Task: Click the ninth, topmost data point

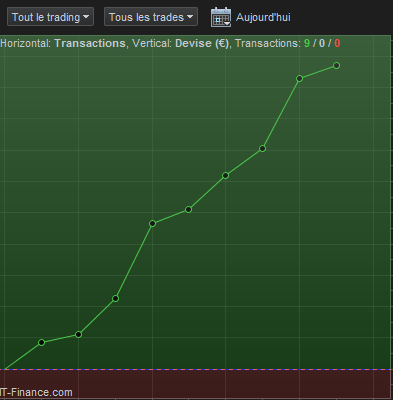Action: [x=336, y=65]
